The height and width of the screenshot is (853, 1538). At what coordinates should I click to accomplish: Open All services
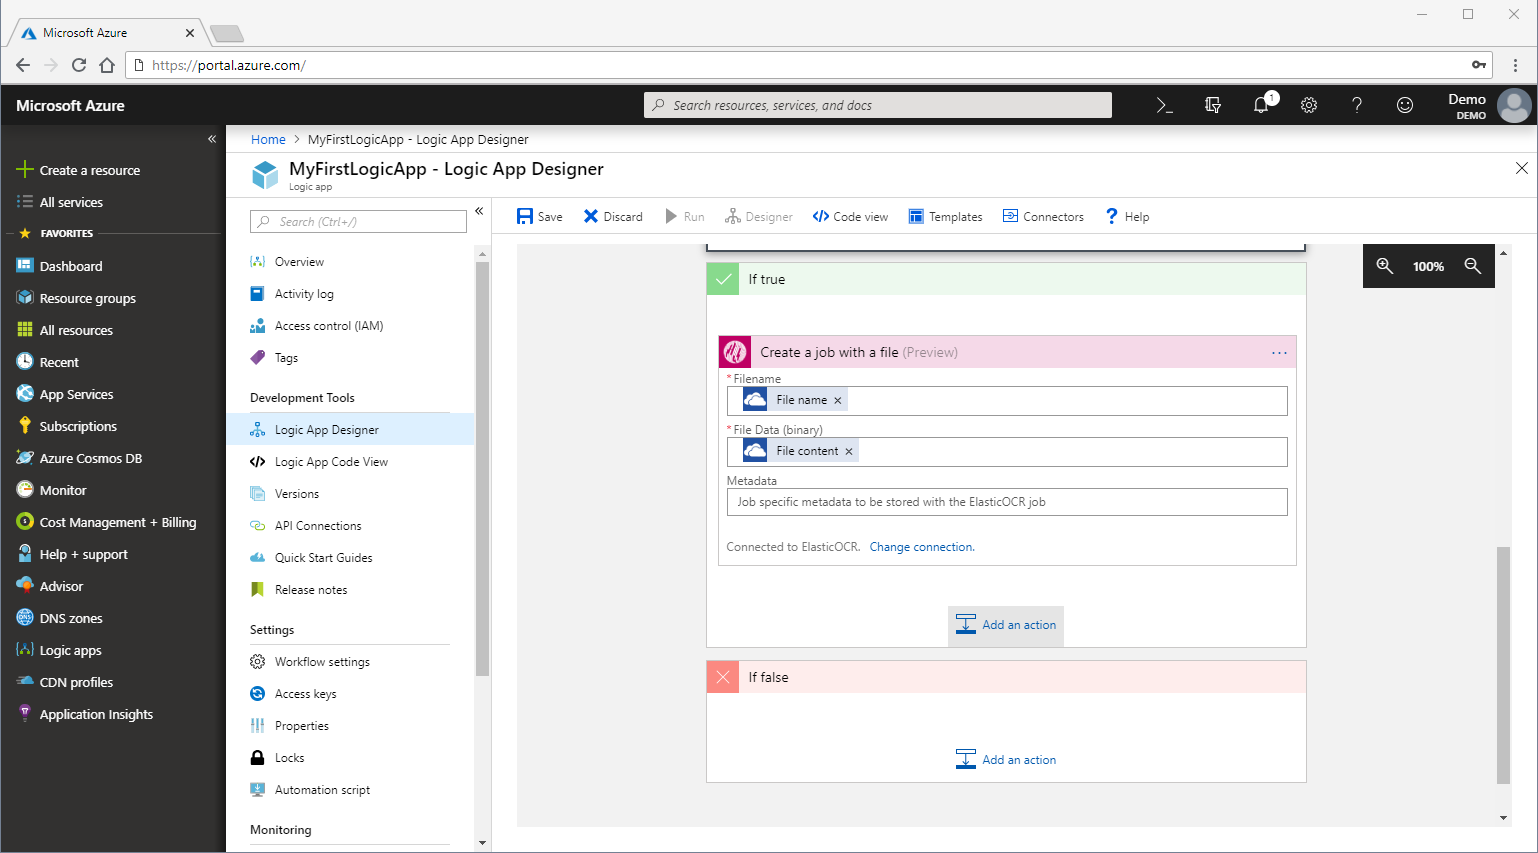coord(60,202)
